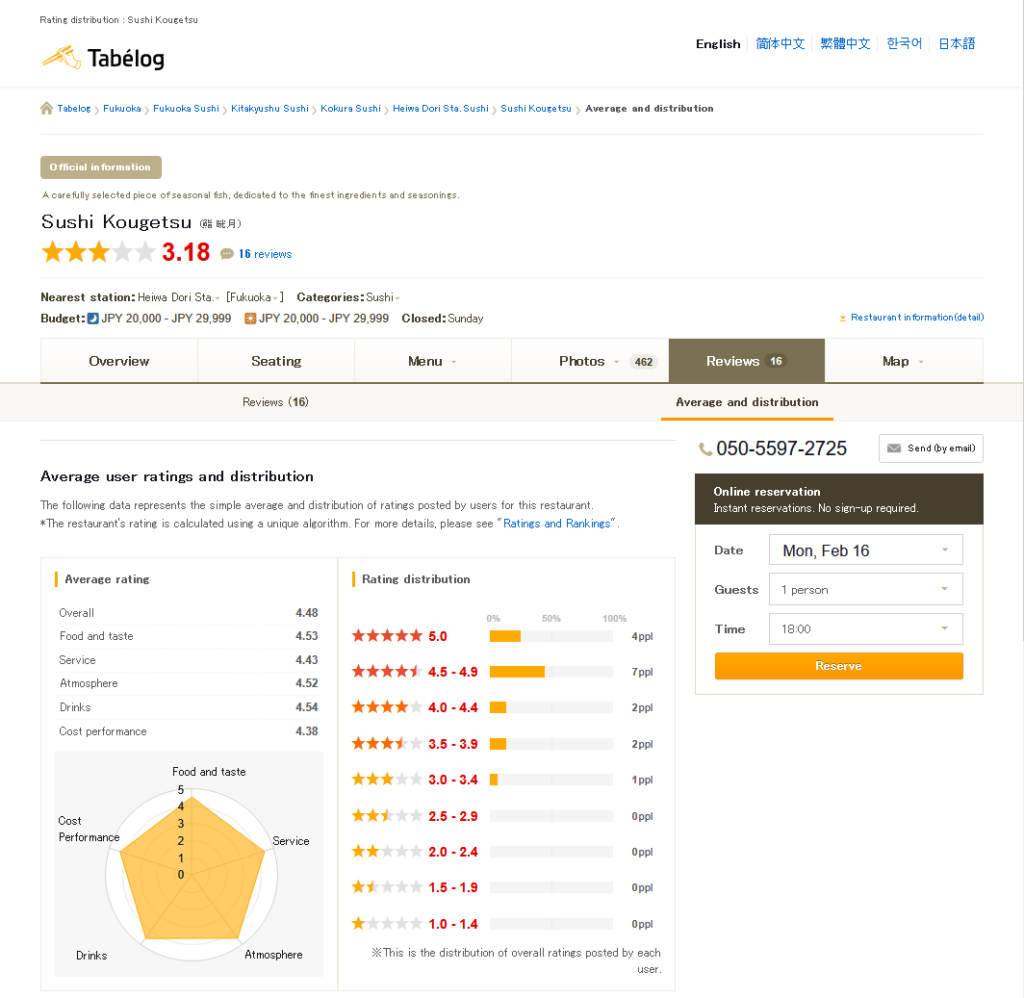Click the review speech bubble icon

227,254
